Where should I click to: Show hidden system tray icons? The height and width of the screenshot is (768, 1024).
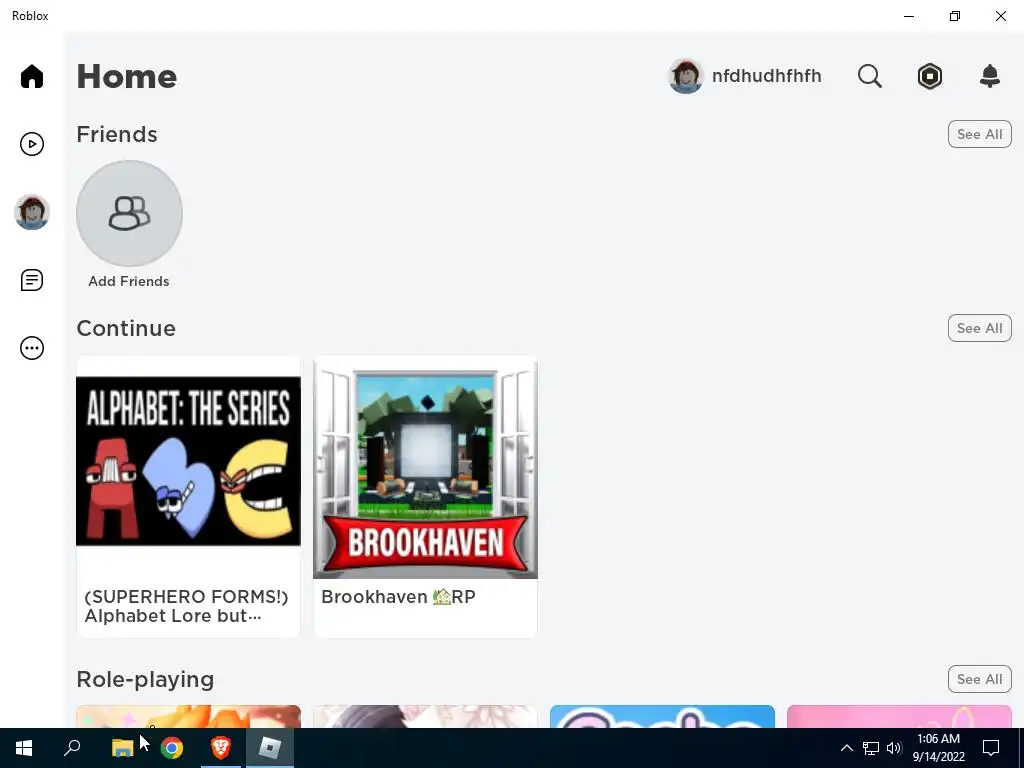(846, 748)
